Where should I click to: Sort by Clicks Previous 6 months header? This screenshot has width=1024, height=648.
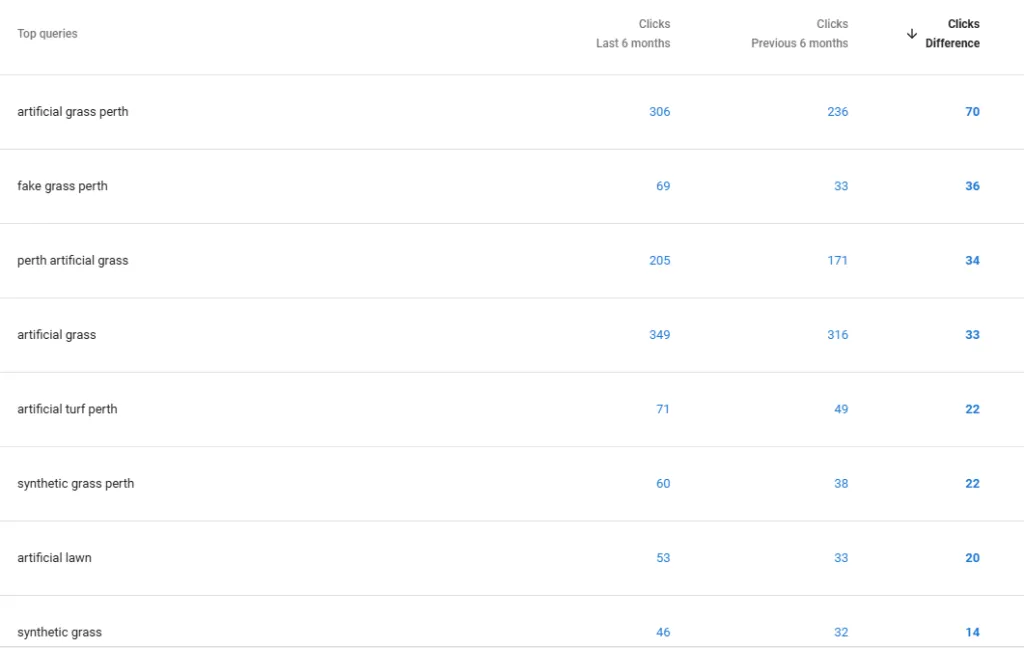pos(799,33)
